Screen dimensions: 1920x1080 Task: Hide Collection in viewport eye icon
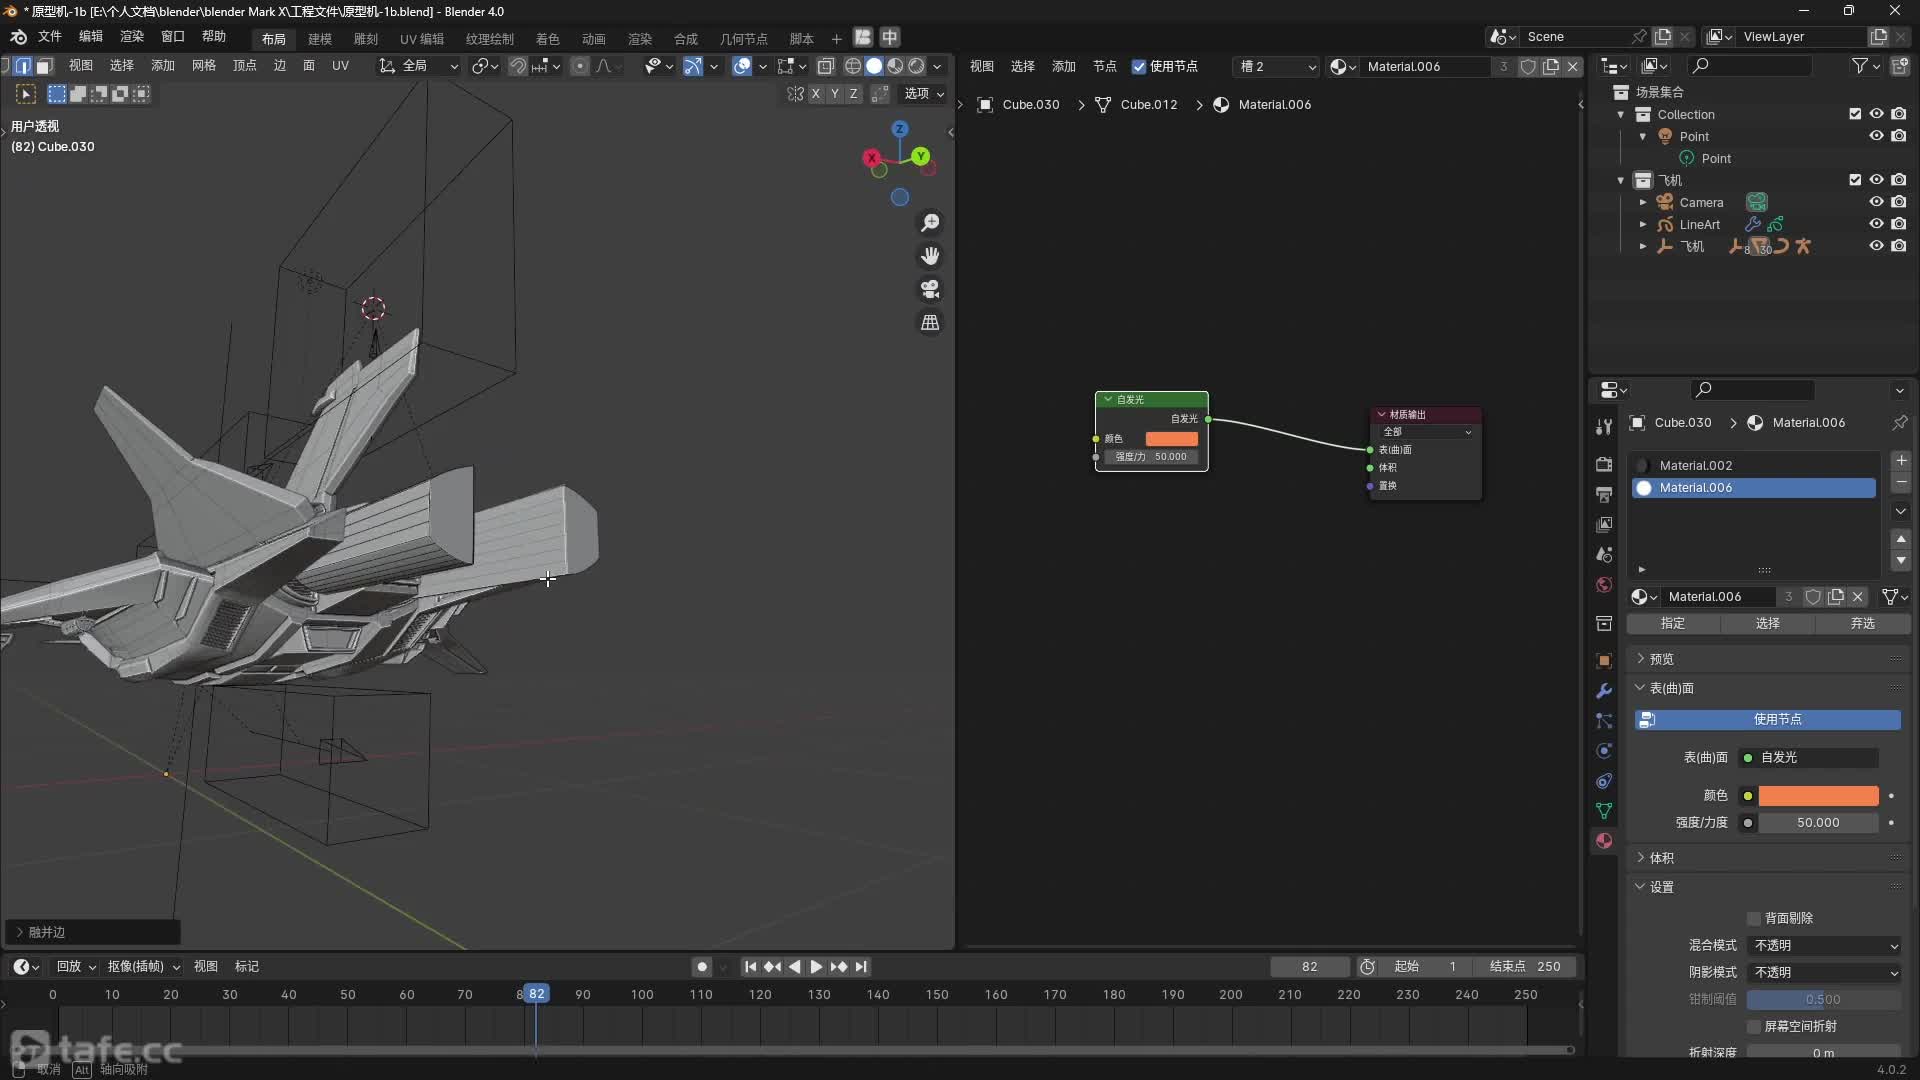[x=1877, y=114]
